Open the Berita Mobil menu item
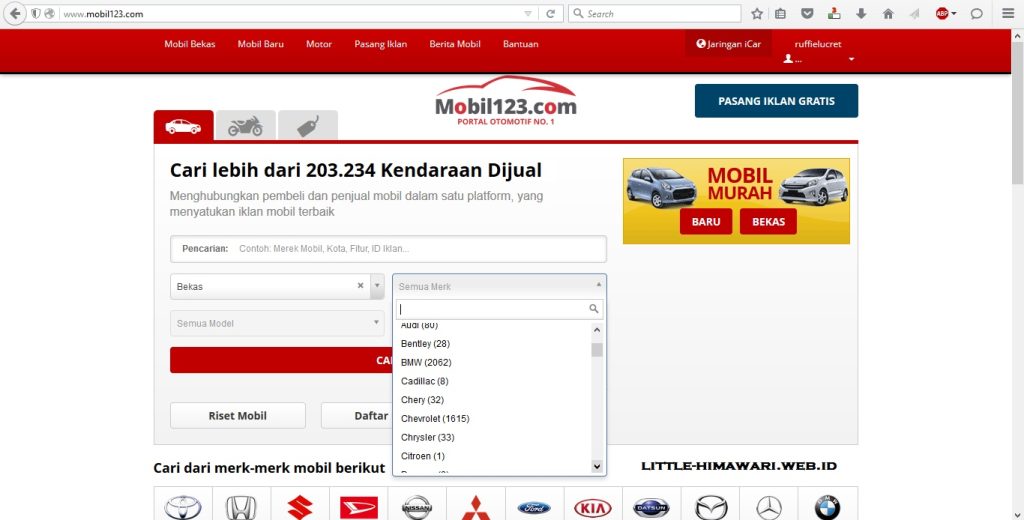This screenshot has height=520, width=1024. tap(455, 44)
